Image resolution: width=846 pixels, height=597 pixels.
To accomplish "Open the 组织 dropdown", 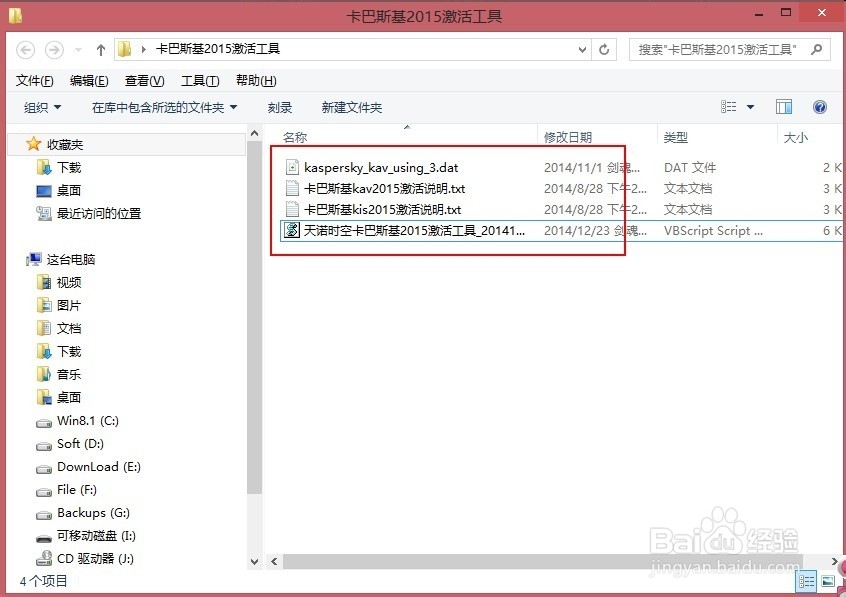I will tap(43, 107).
